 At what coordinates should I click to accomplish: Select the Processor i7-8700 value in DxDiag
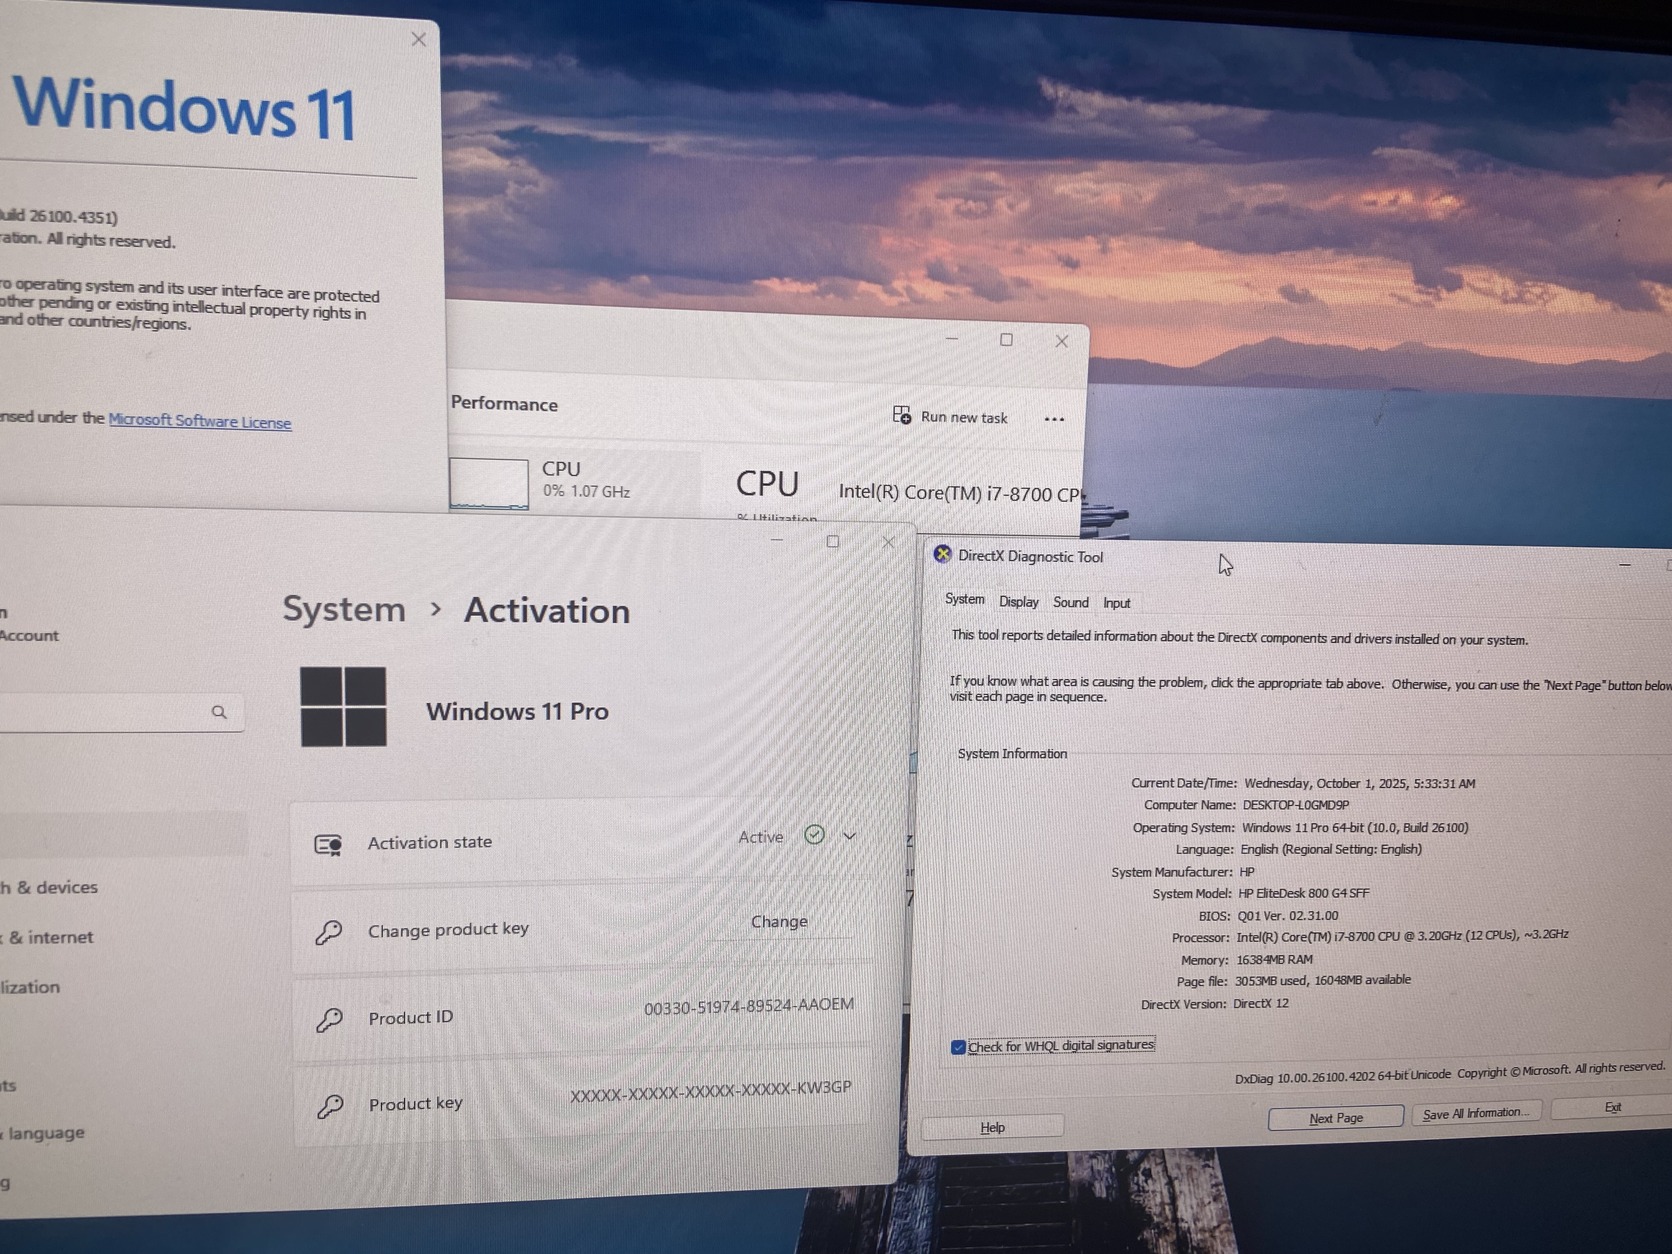[x=1402, y=936]
